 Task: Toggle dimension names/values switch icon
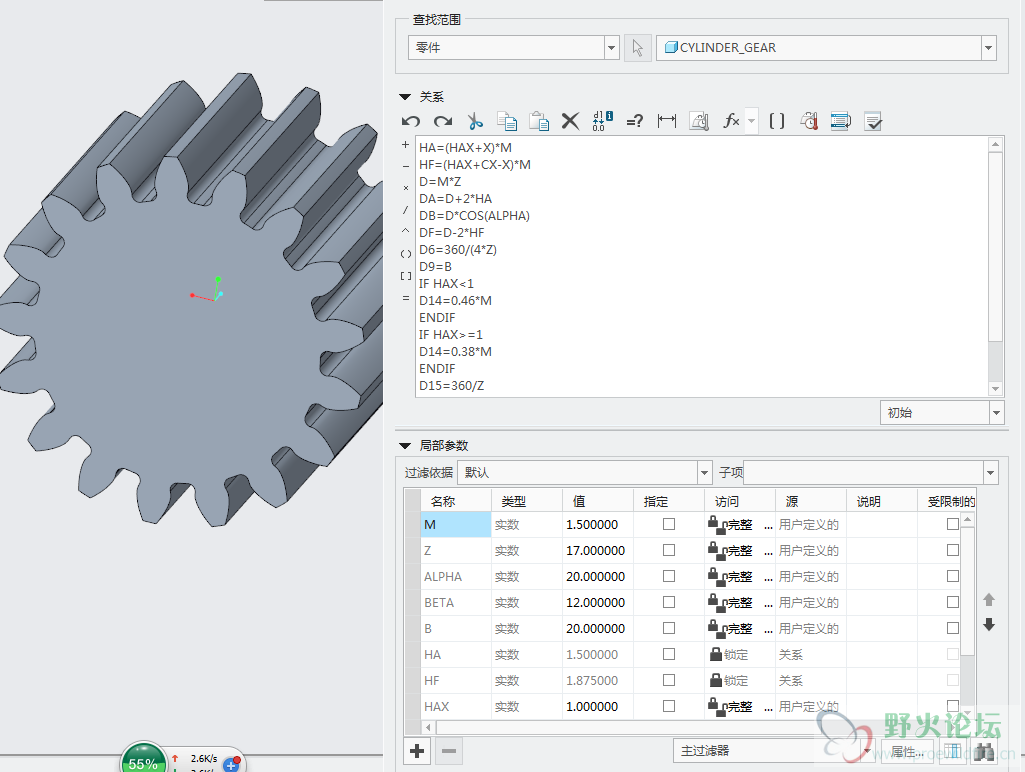click(602, 121)
